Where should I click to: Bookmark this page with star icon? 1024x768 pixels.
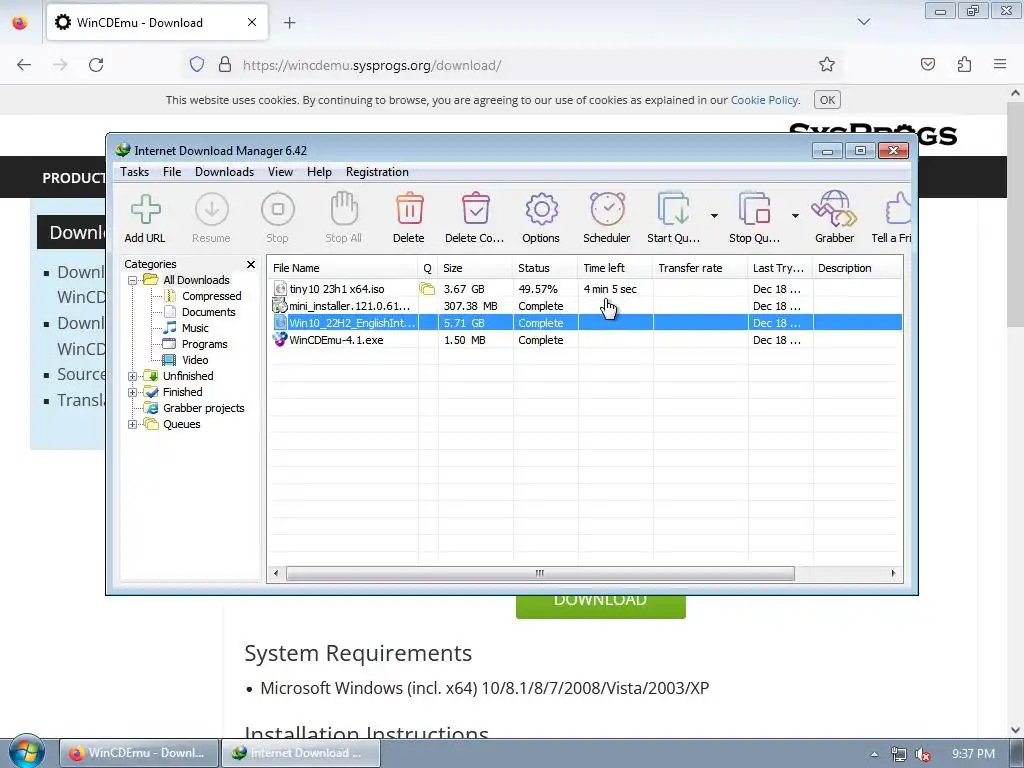point(827,65)
